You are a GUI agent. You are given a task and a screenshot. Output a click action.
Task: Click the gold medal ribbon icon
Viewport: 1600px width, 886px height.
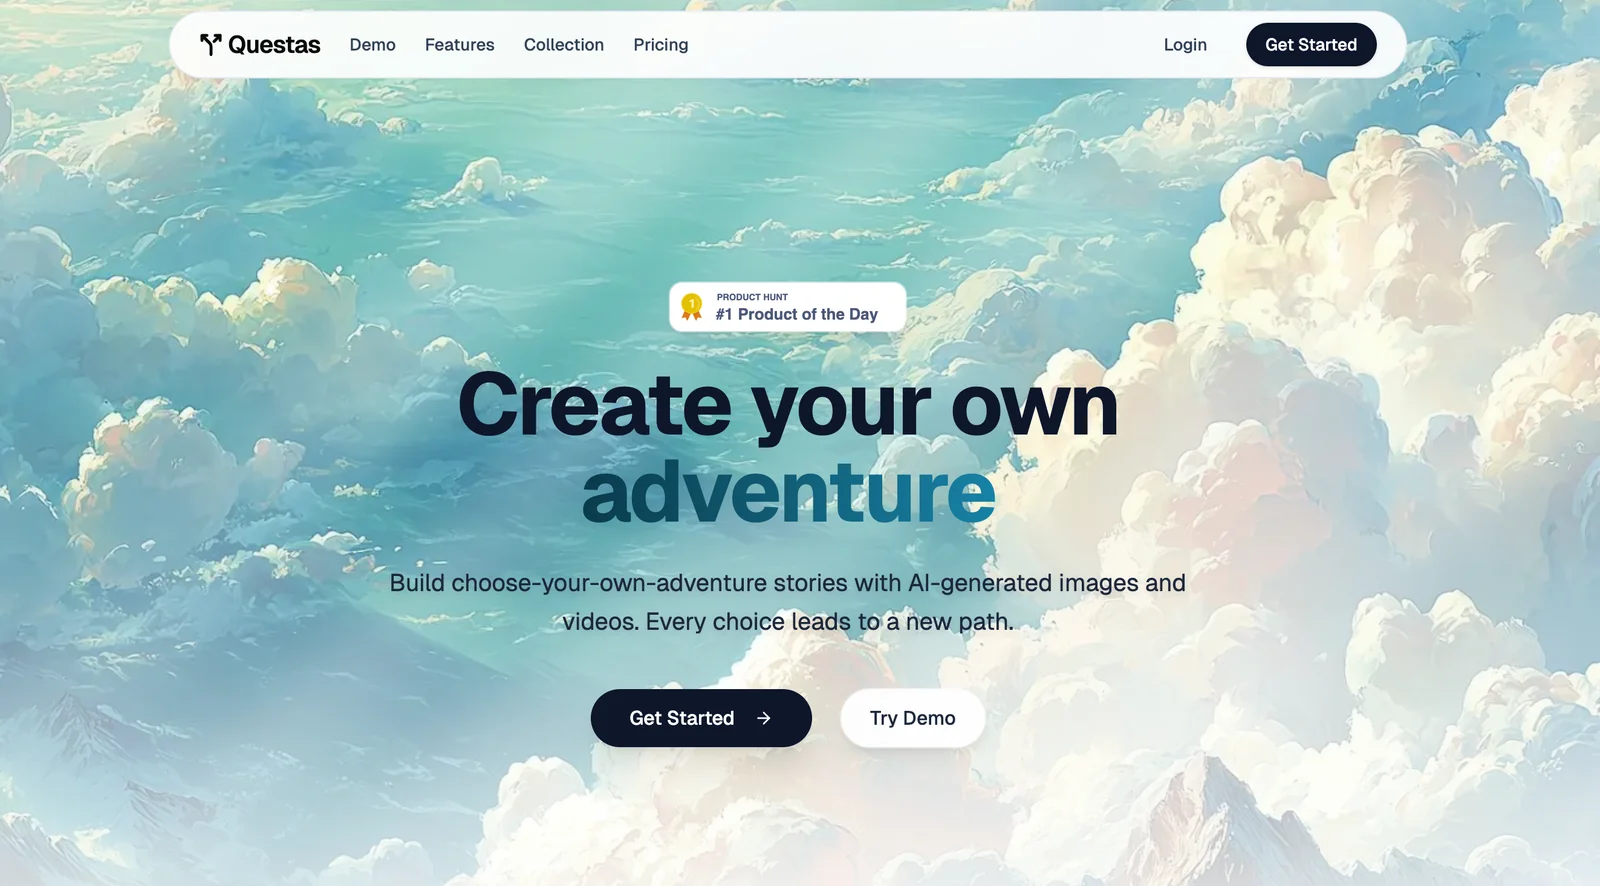tap(691, 306)
